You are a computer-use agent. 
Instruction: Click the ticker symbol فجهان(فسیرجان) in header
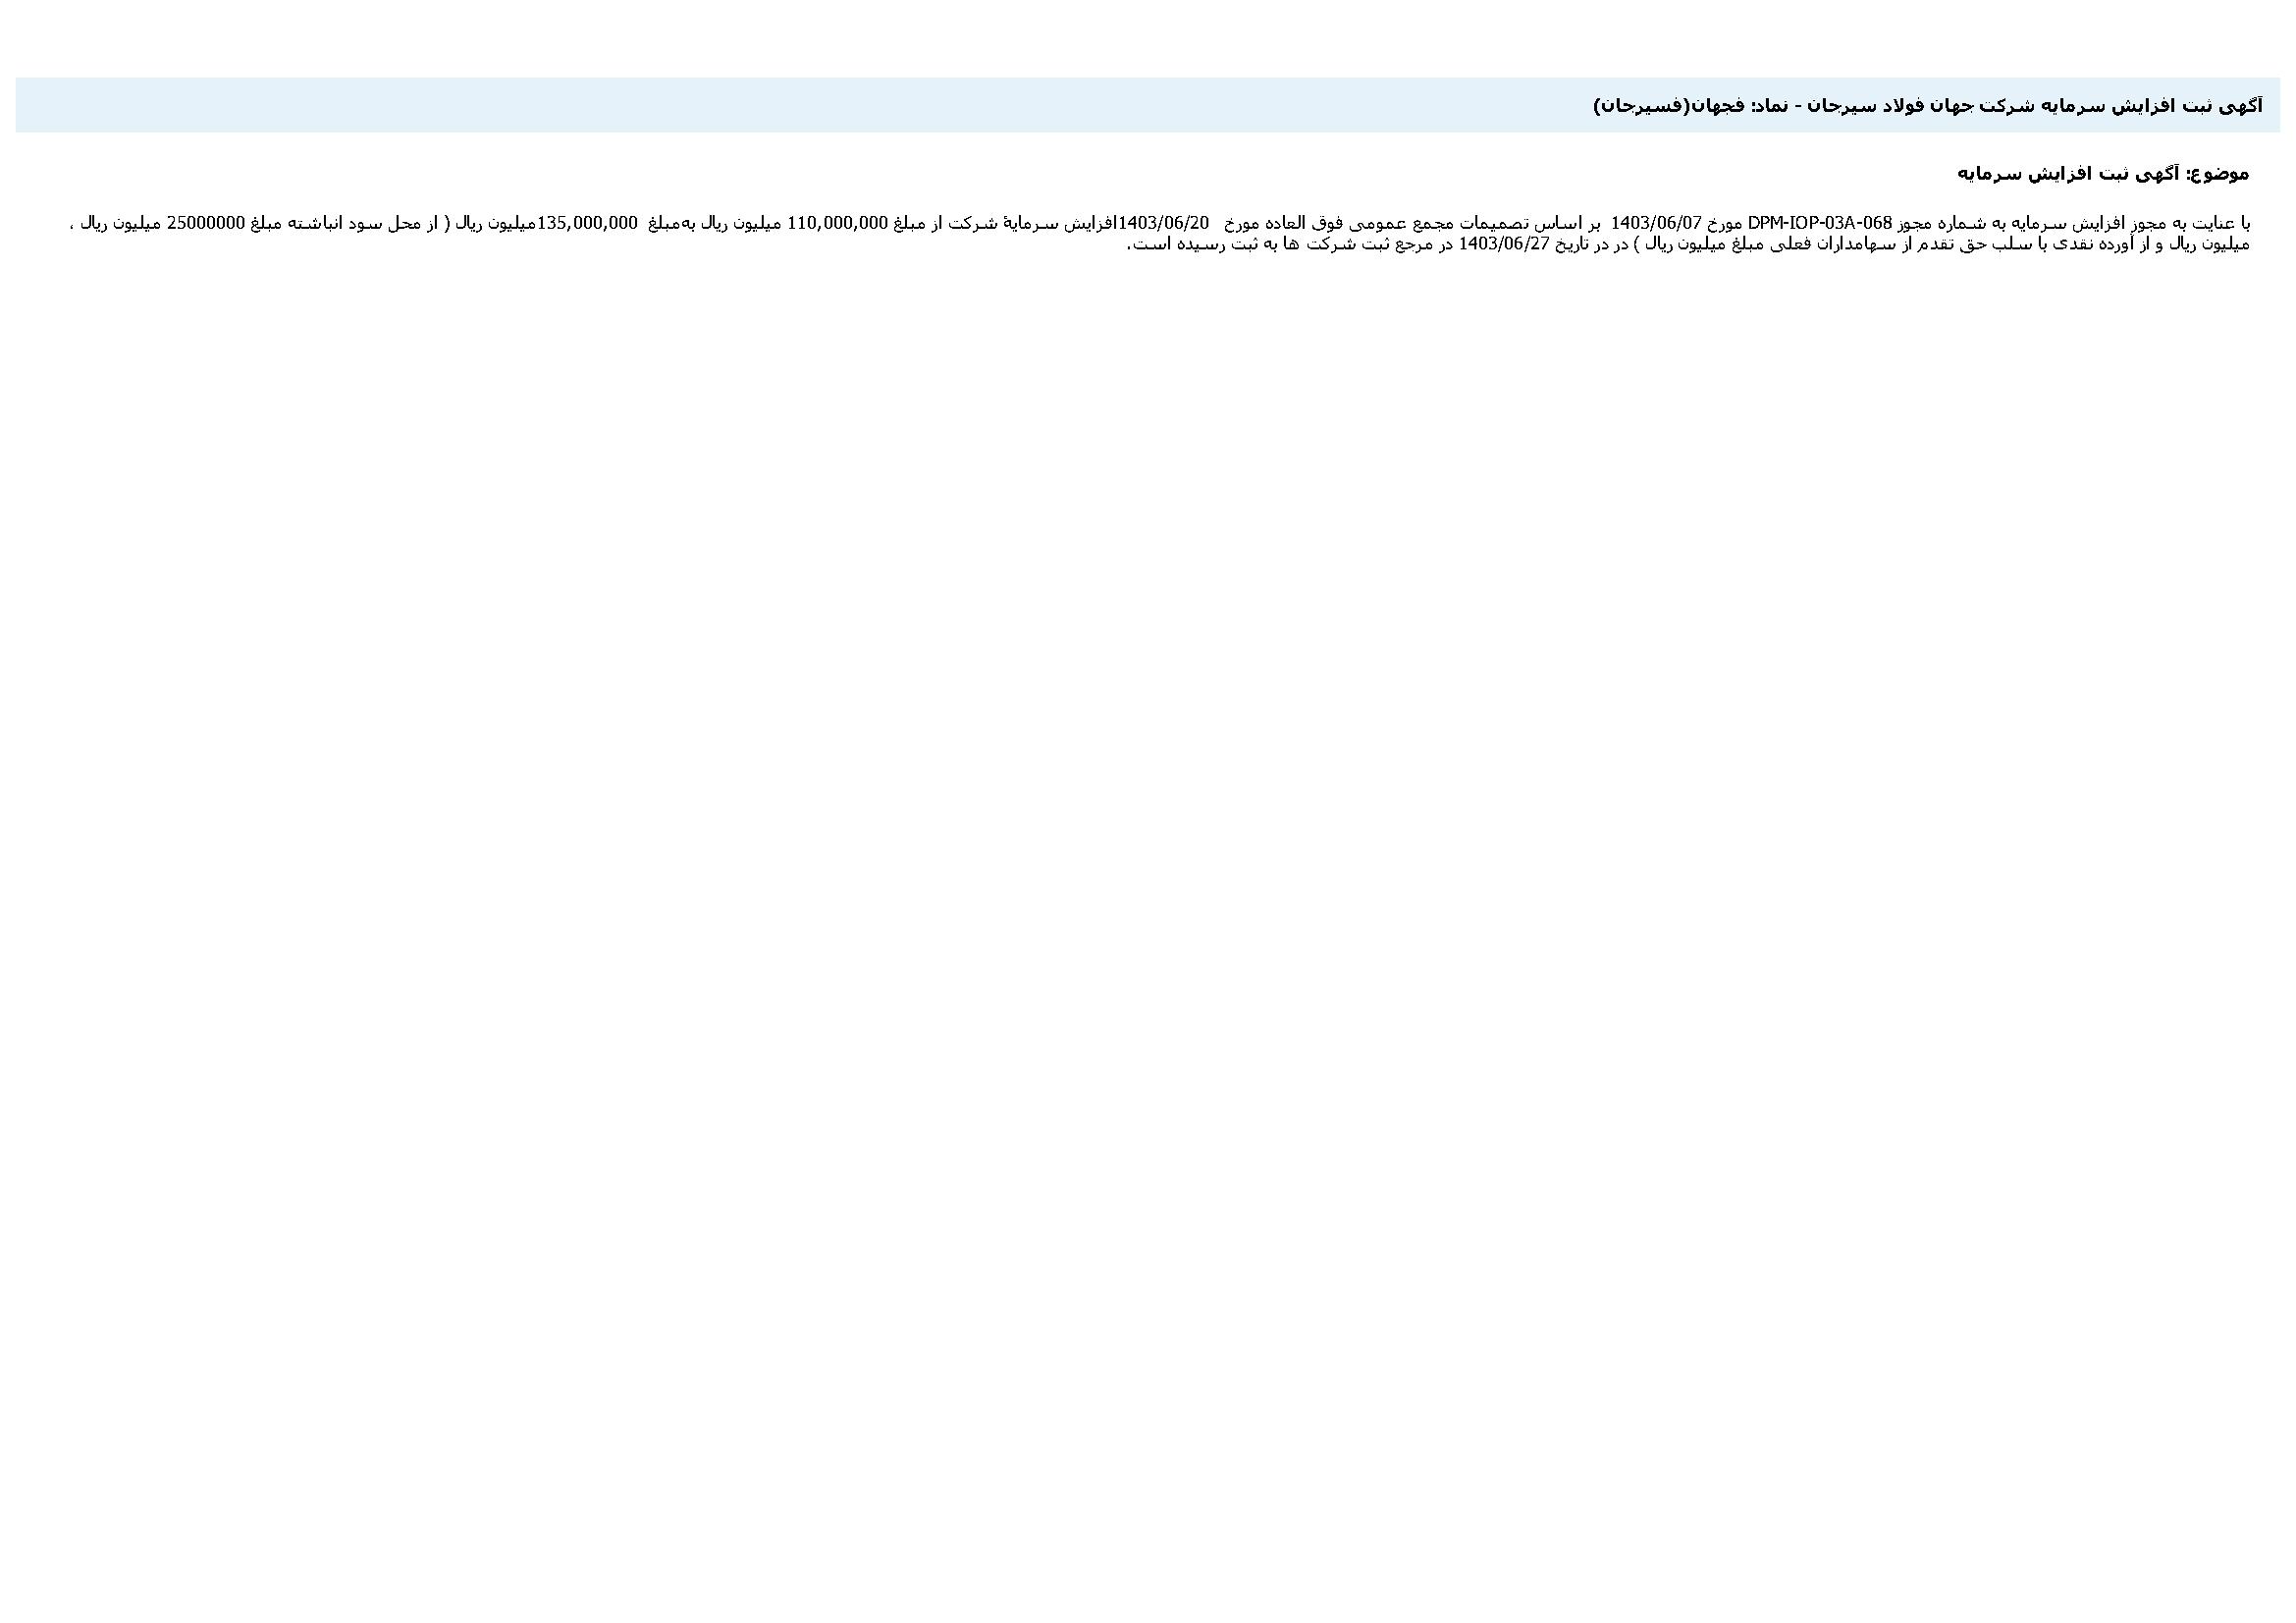1667,106
